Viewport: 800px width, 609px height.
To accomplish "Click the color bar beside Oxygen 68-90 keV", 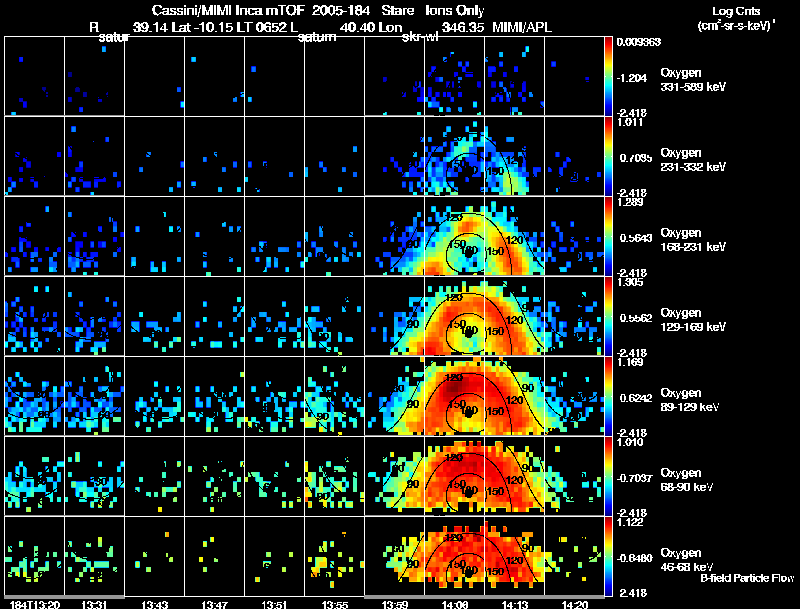I will pos(608,476).
